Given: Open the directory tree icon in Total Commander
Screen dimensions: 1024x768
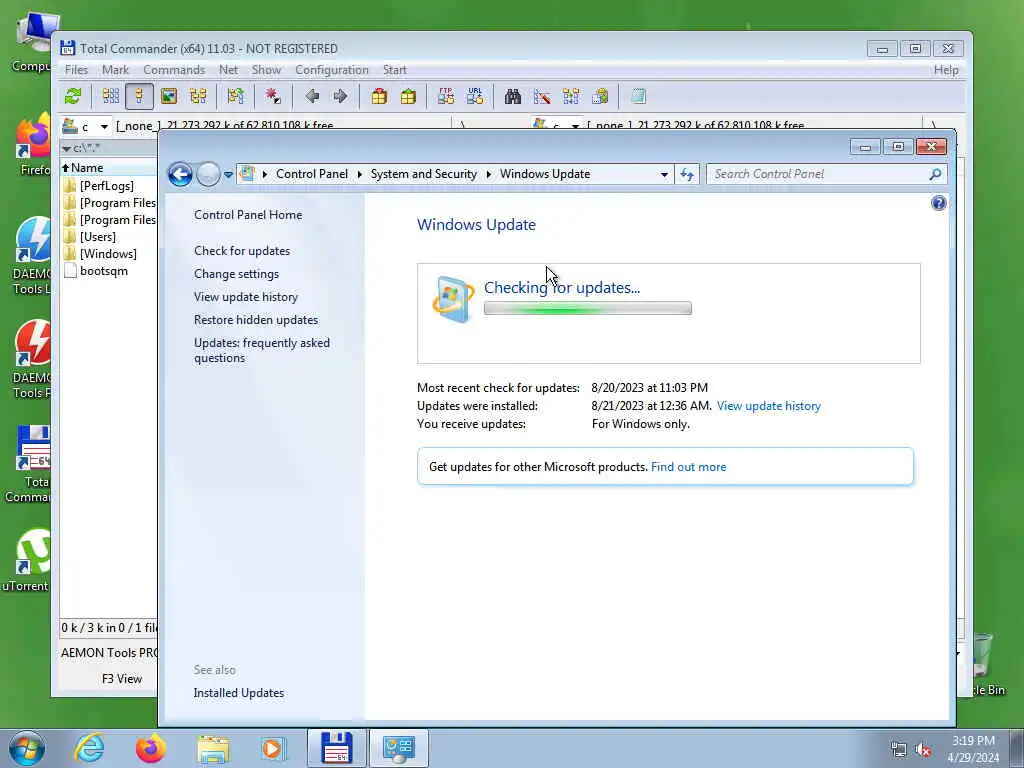Looking at the screenshot, I should 198,97.
